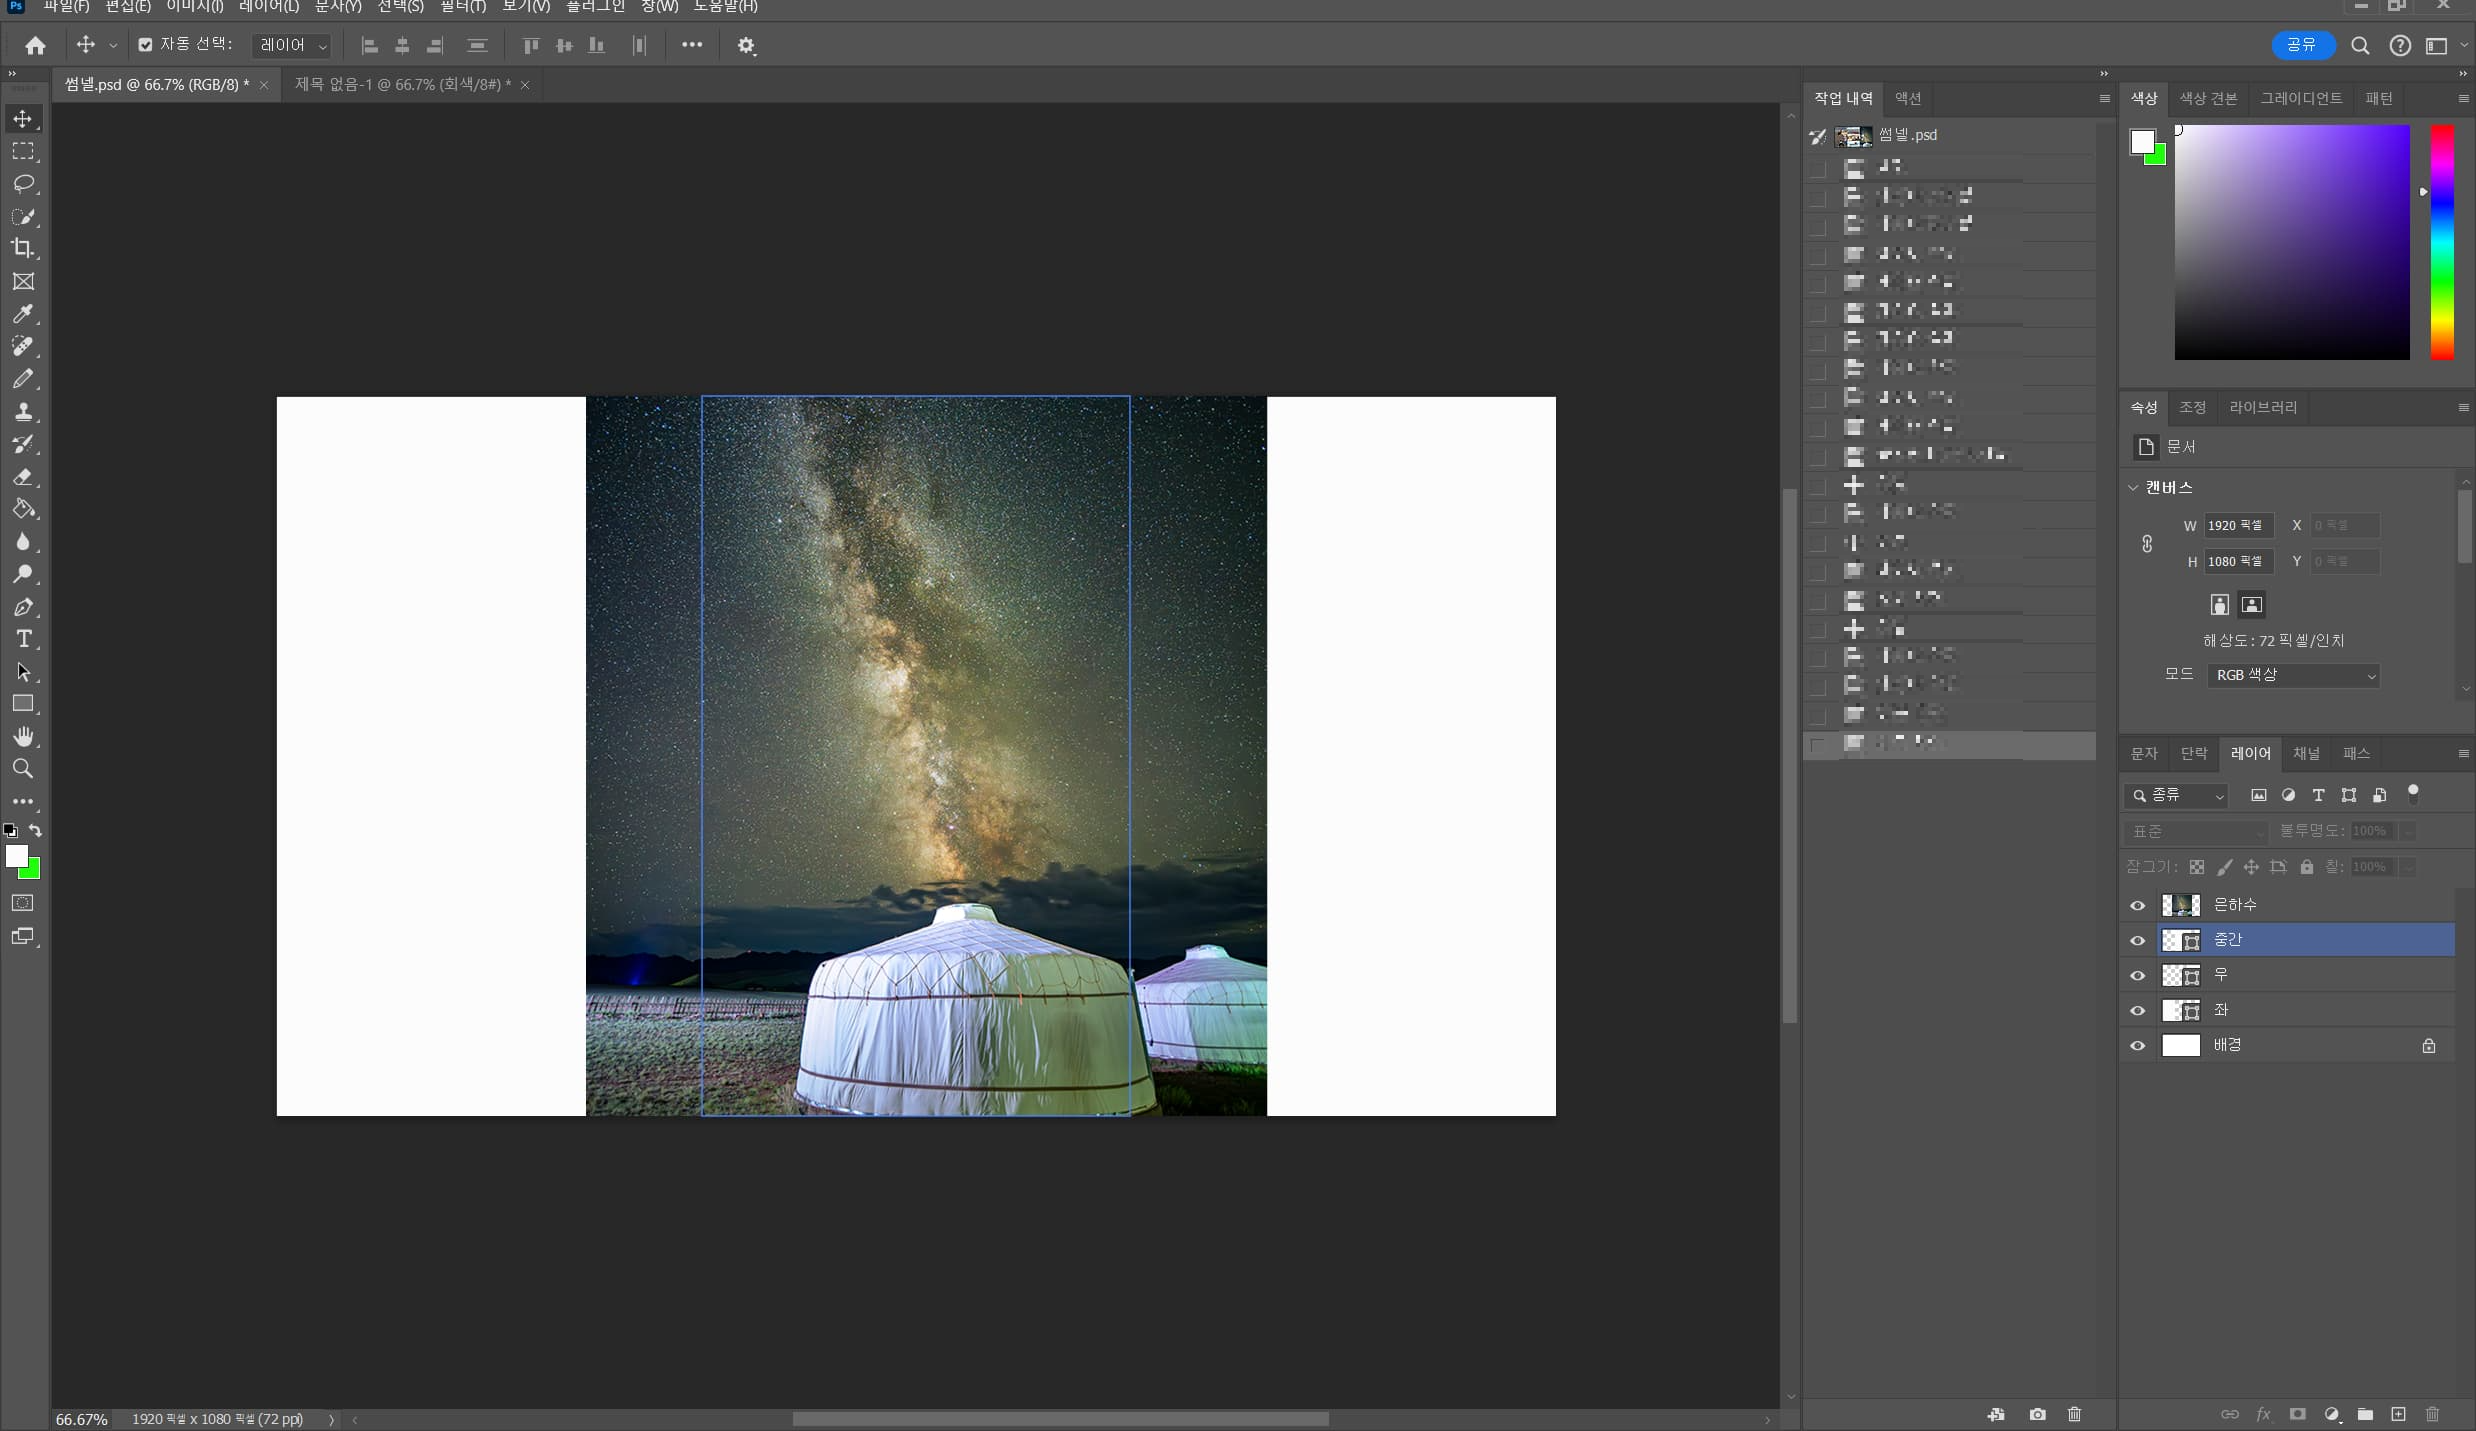Image resolution: width=2476 pixels, height=1431 pixels.
Task: Hide the 배경 layer visibility
Action: [2137, 1046]
